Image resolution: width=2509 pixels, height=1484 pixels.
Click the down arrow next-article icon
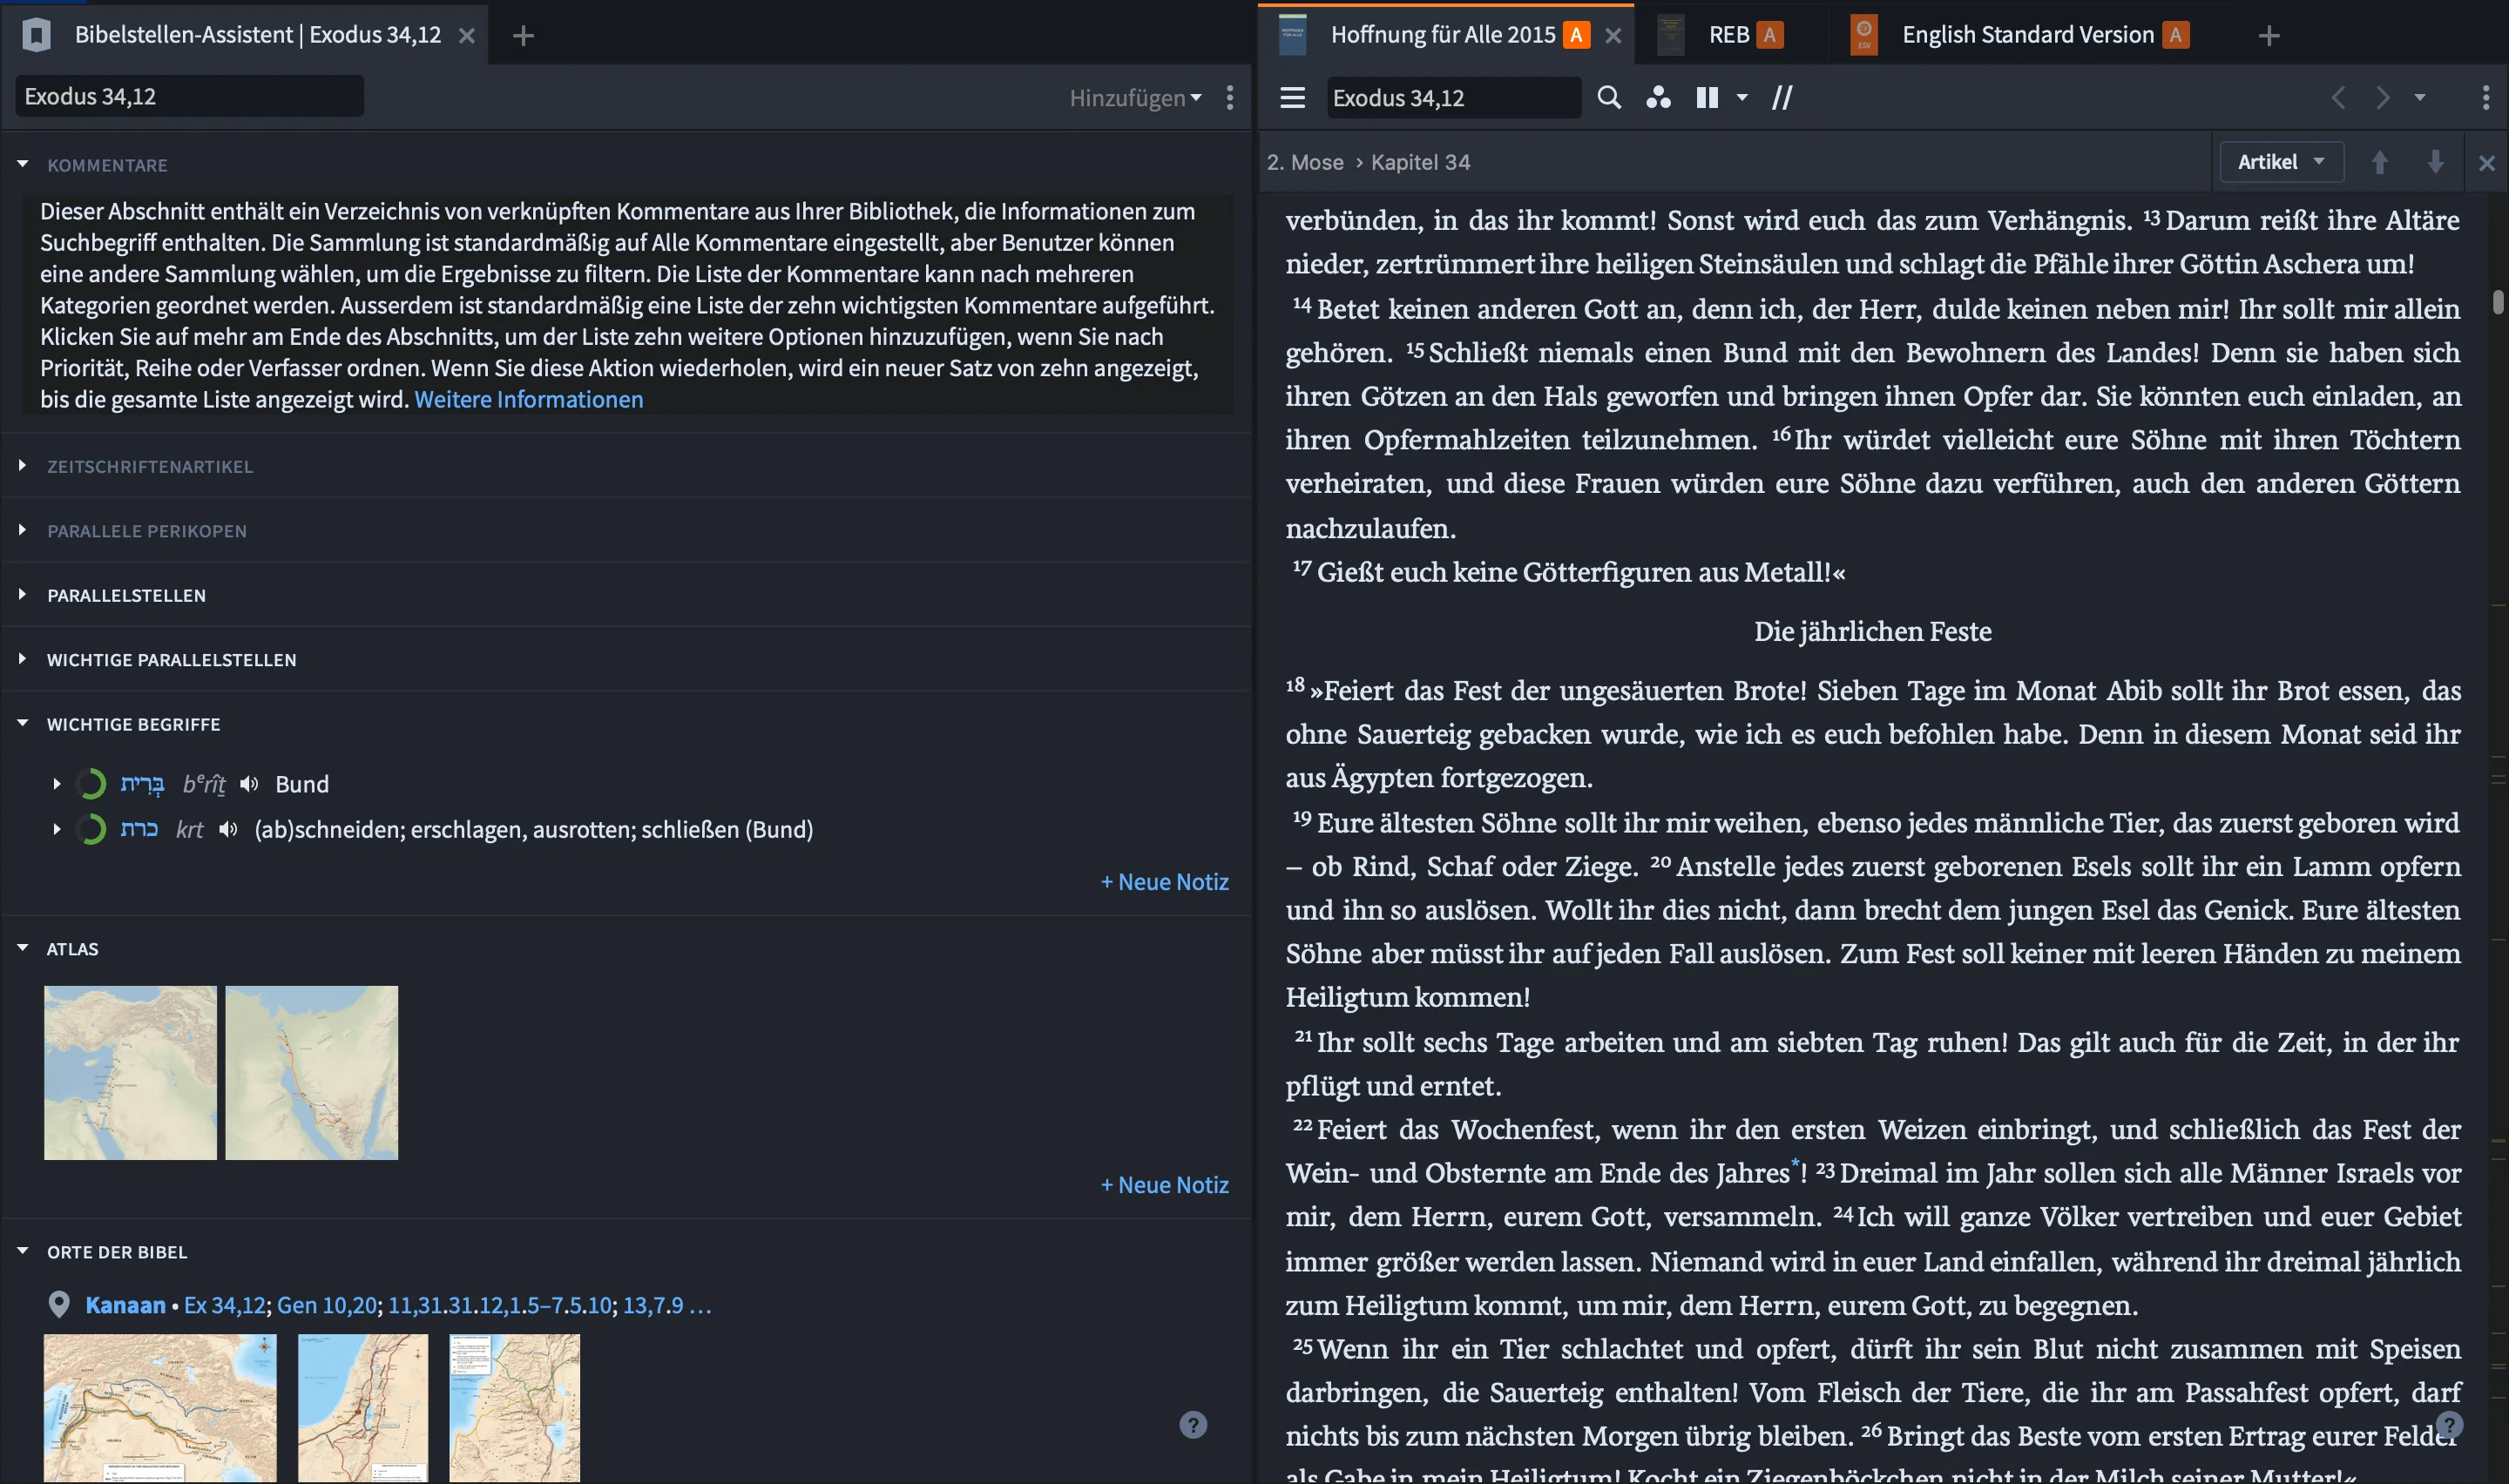click(x=2435, y=162)
